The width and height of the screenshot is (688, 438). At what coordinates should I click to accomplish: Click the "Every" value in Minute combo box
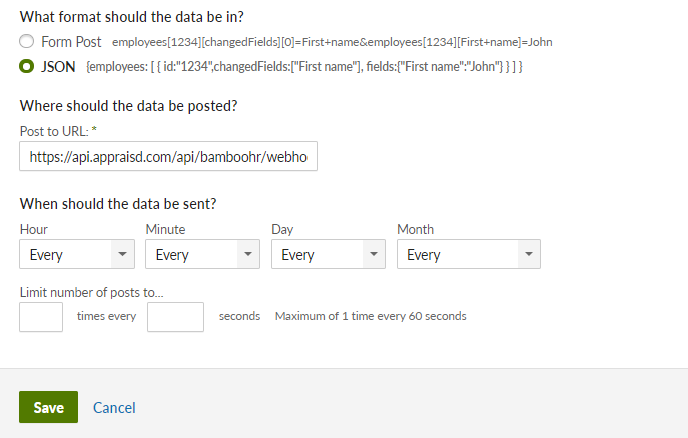click(x=172, y=255)
